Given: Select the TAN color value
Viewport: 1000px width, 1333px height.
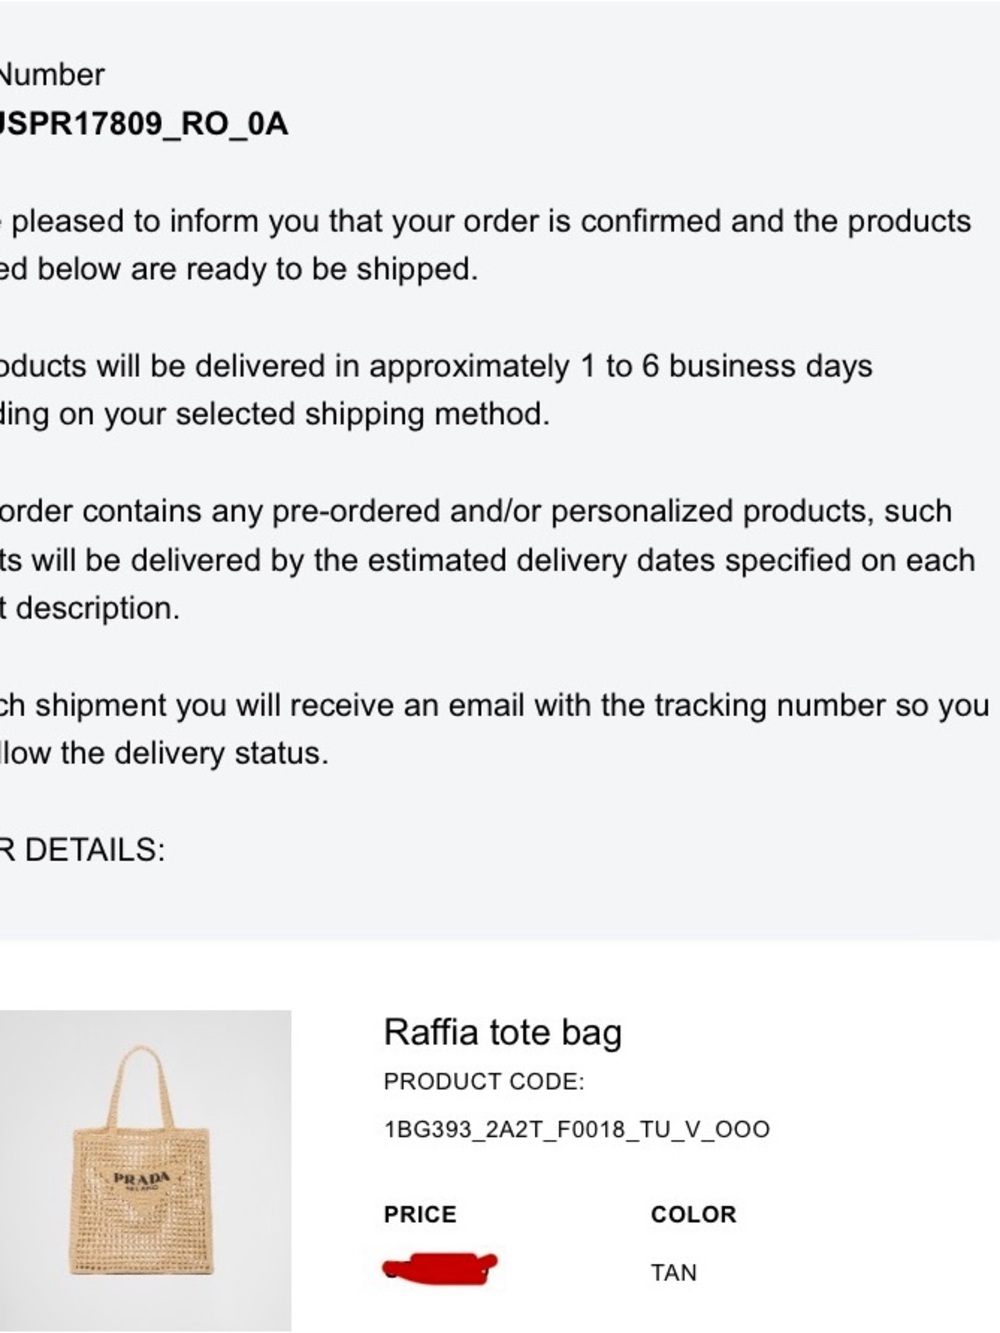Looking at the screenshot, I should pos(673,1273).
